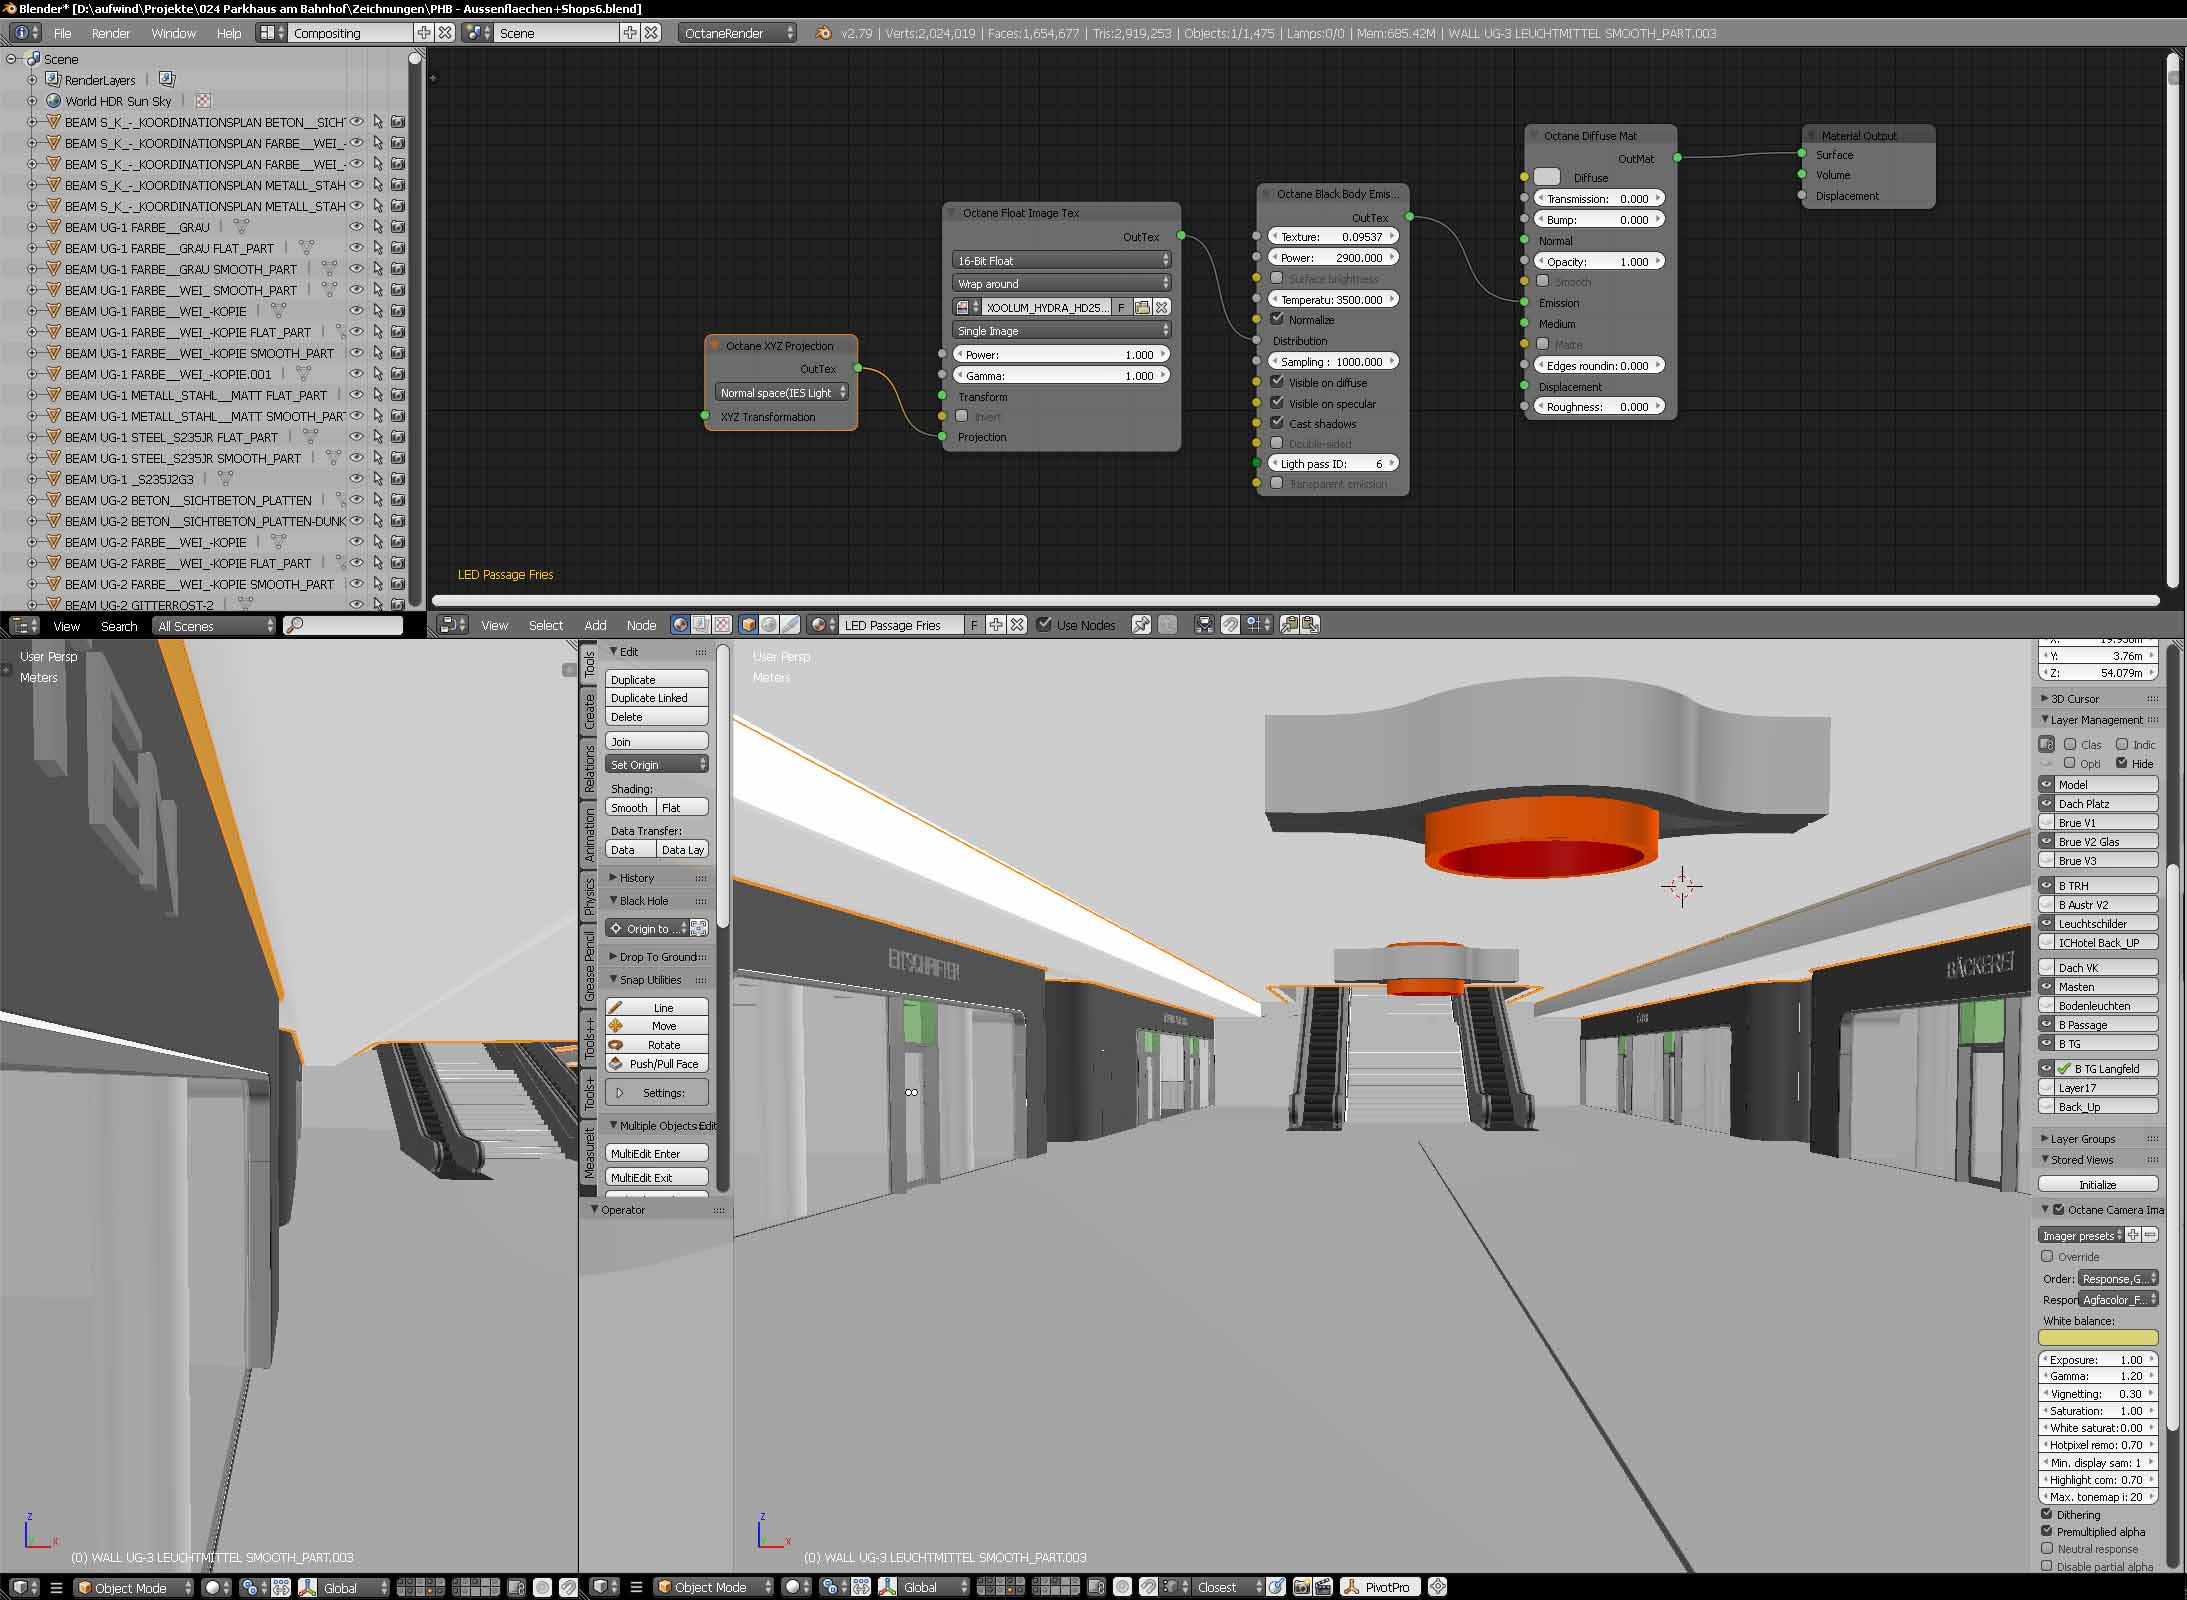Click the outliner search field
This screenshot has width=2187, height=1600.
(x=343, y=626)
